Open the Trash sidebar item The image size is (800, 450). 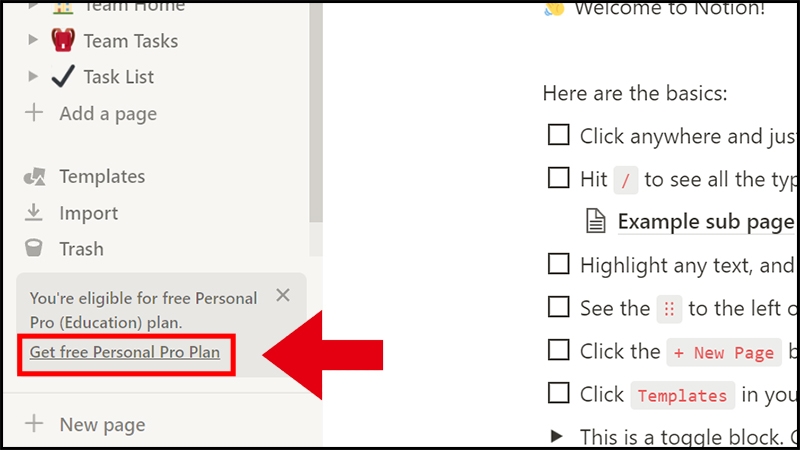click(x=81, y=249)
